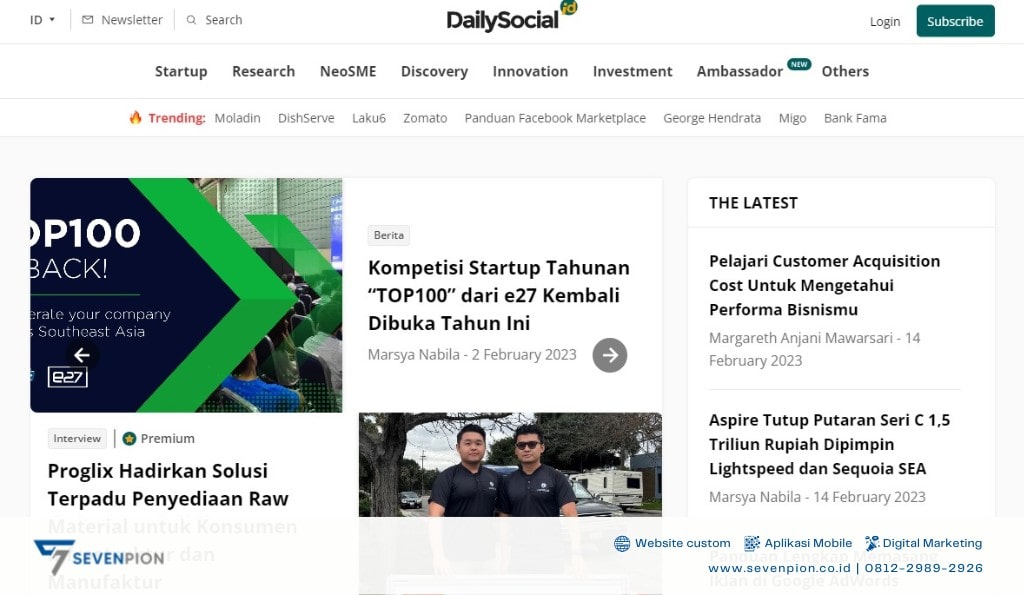Click the Trending fire icon

135,118
